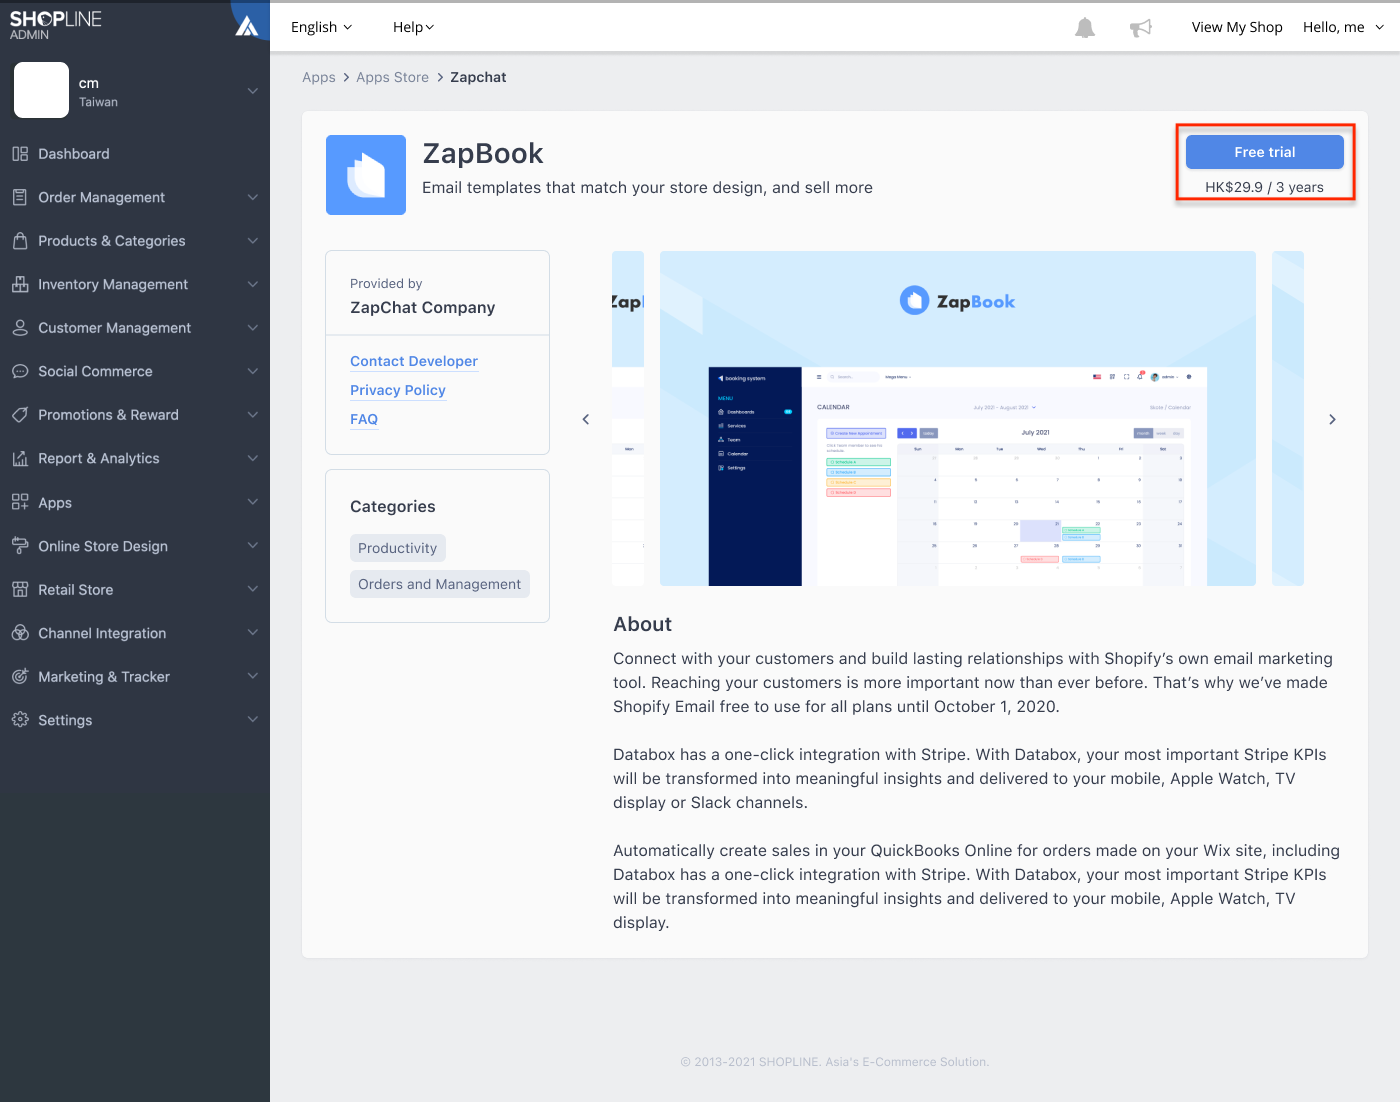
Task: Click the Social Commerce chat bubble icon
Action: (x=20, y=371)
